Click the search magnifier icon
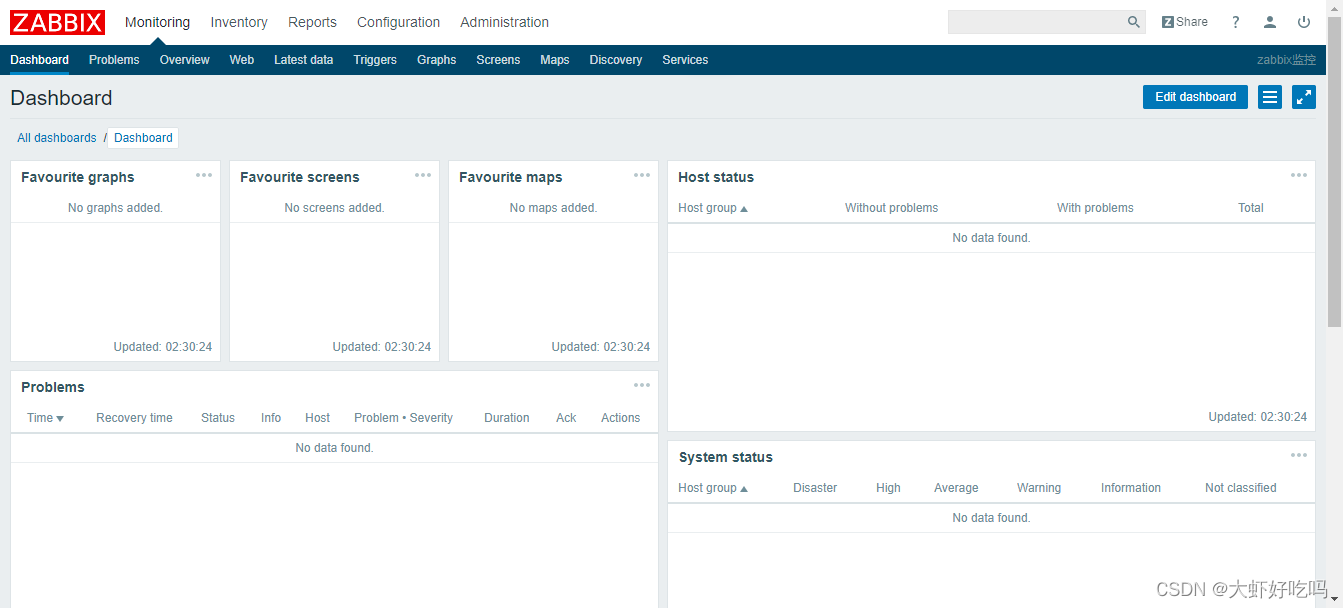This screenshot has height=608, width=1343. click(1133, 22)
